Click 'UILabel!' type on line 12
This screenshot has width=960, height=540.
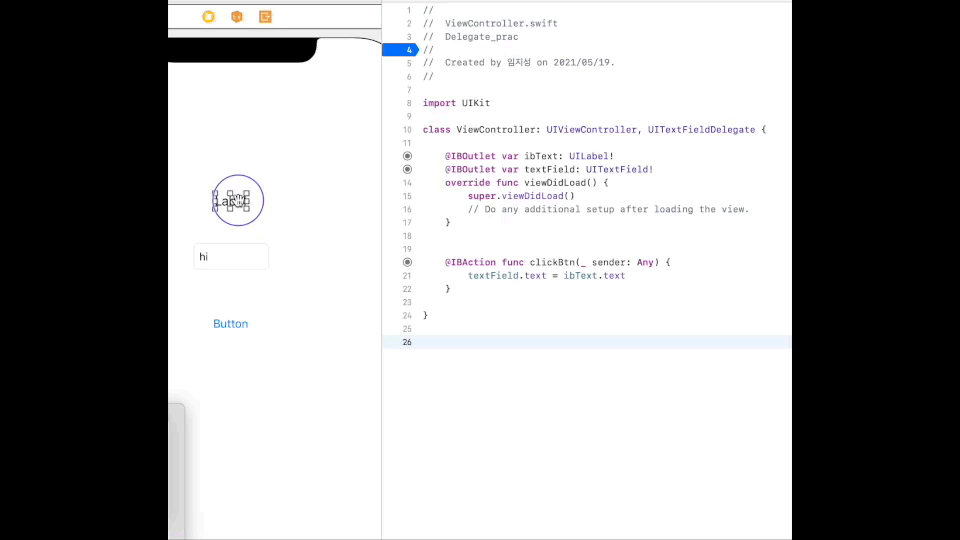tap(591, 156)
